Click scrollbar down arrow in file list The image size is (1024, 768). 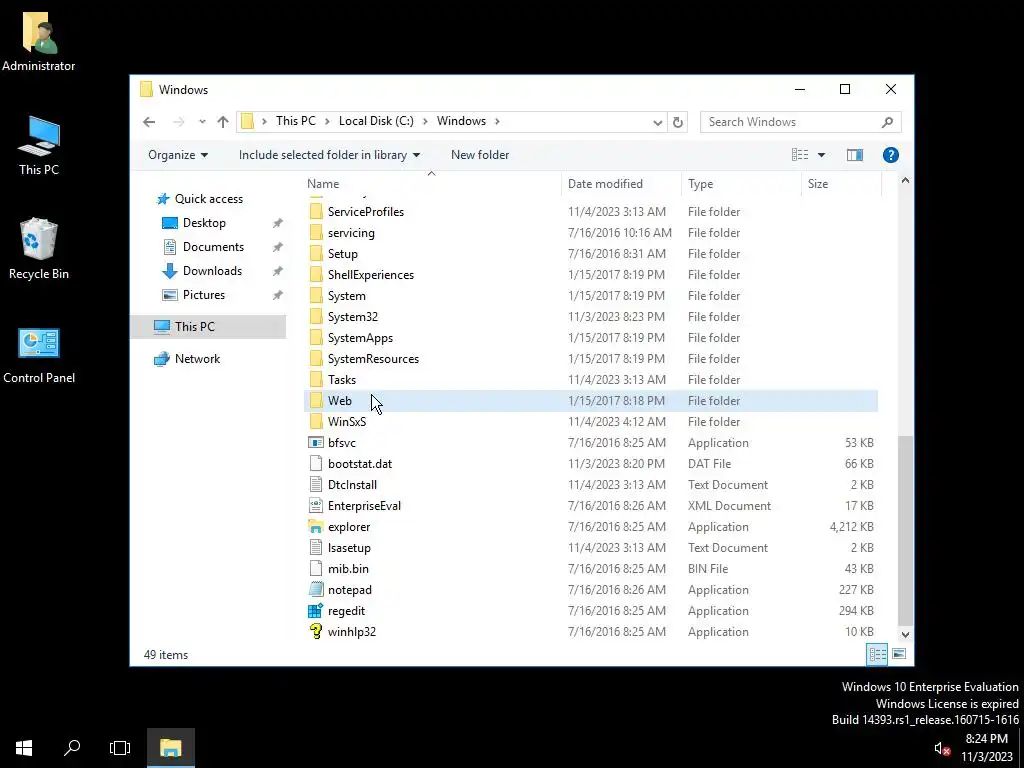coord(905,634)
